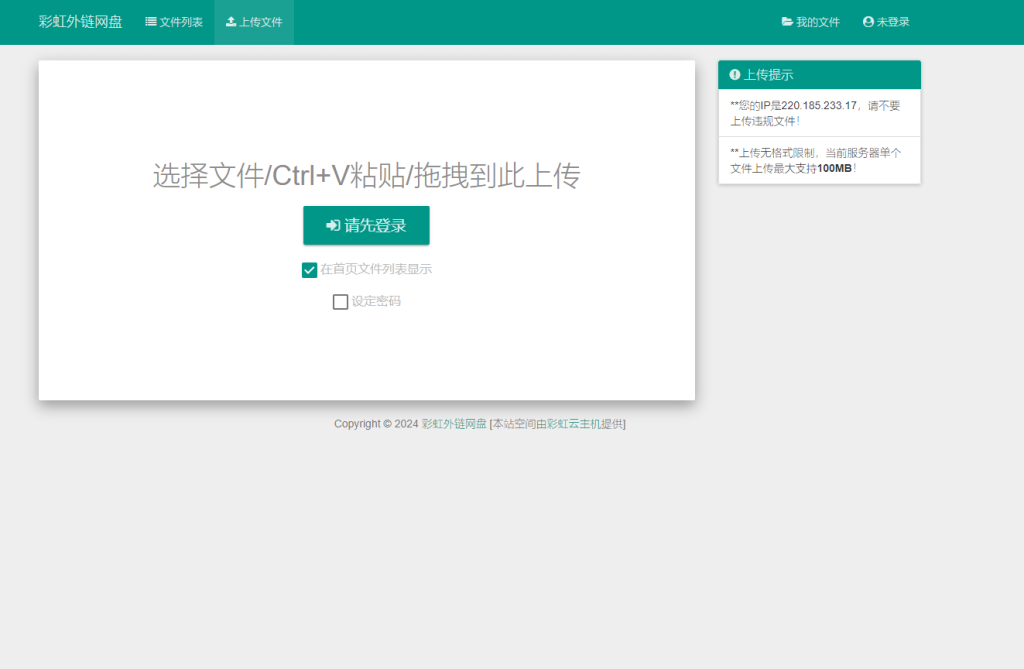Image resolution: width=1024 pixels, height=669 pixels.
Task: Uncheck 在首页文件列表显示 checkbox
Action: click(x=310, y=270)
